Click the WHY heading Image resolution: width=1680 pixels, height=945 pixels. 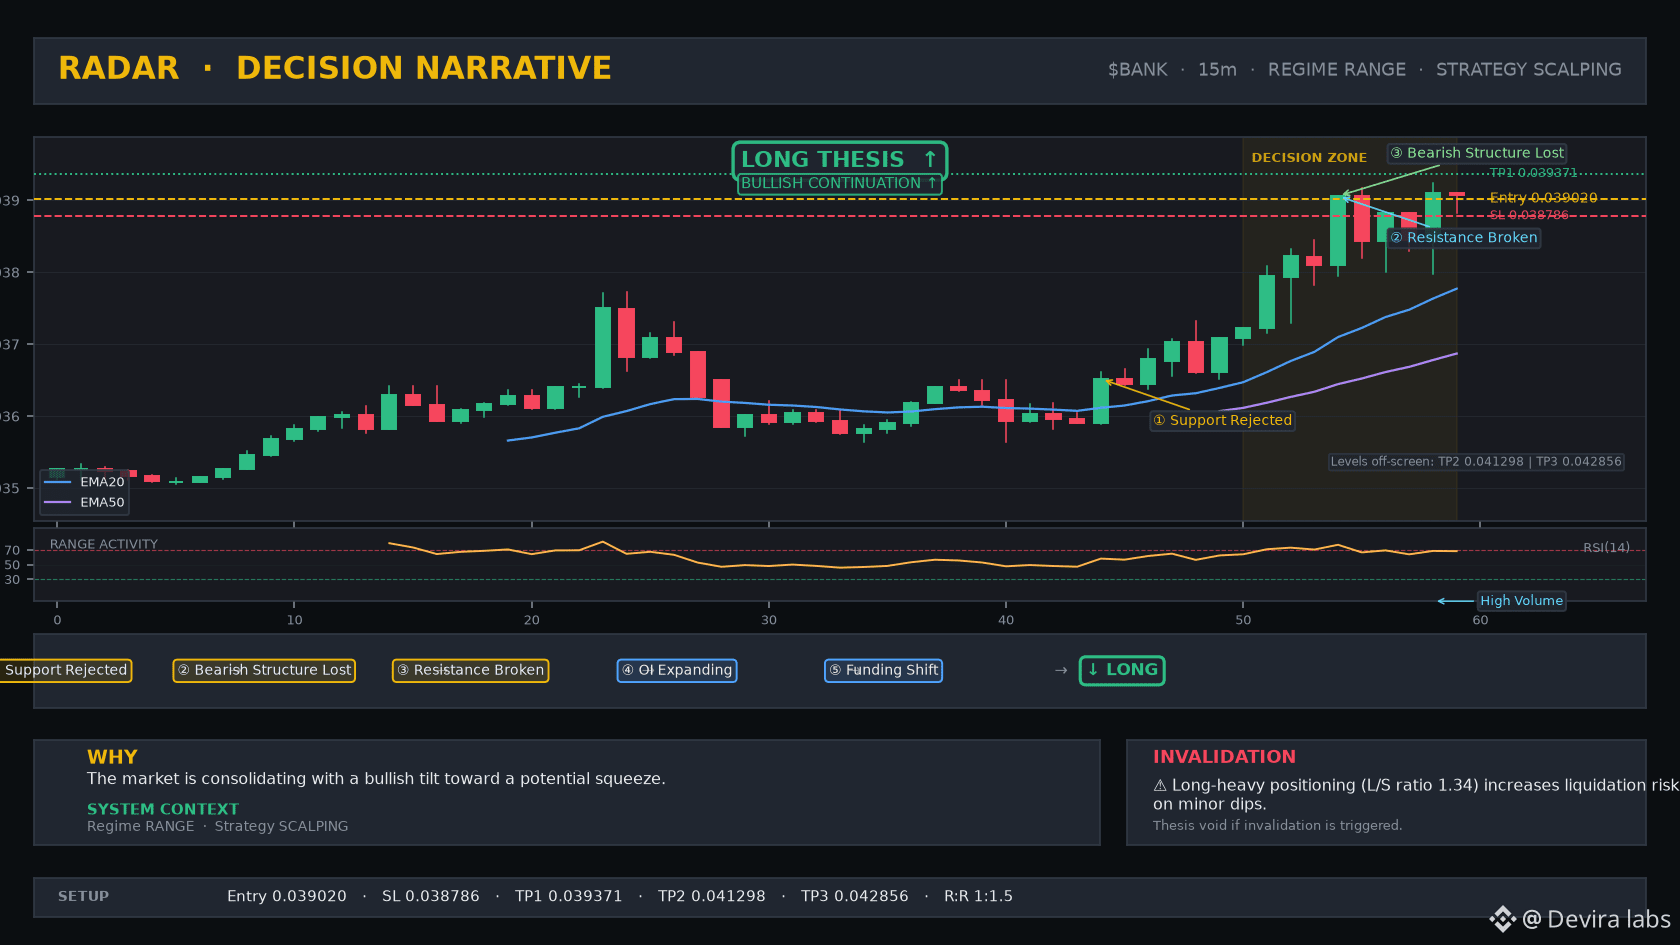112,757
